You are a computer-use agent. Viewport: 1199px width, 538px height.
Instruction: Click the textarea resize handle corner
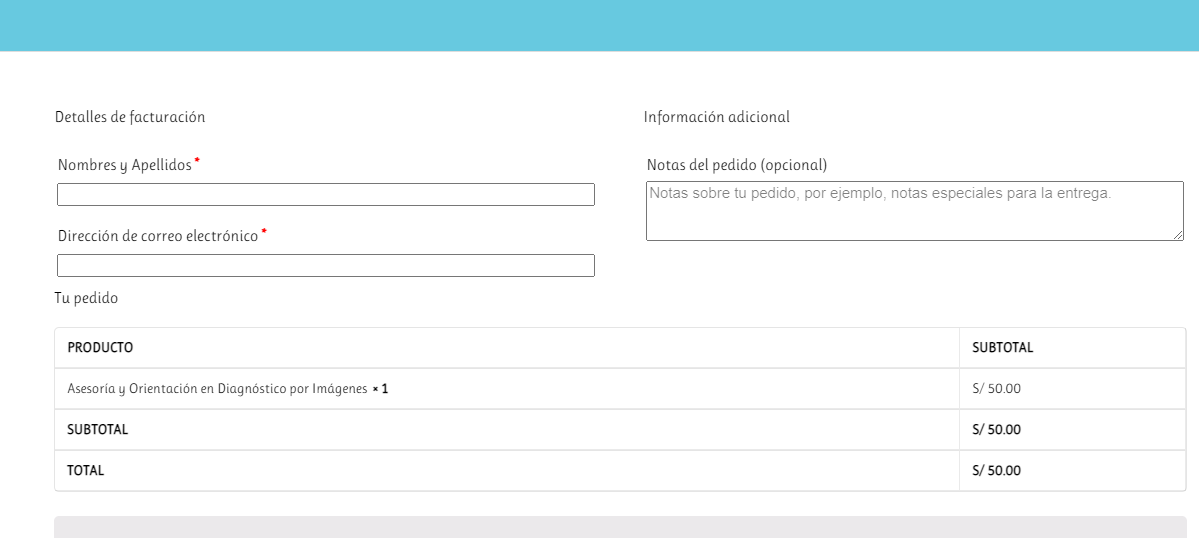coord(1178,235)
